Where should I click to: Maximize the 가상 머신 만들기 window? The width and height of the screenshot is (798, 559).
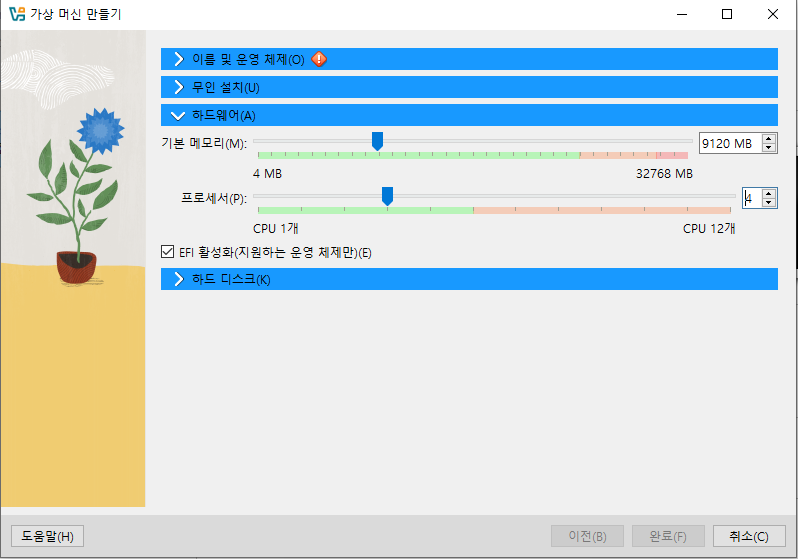727,14
